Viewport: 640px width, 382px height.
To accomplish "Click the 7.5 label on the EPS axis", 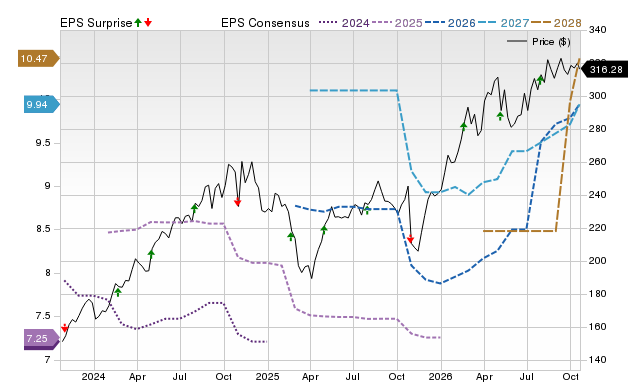I will tap(43, 316).
